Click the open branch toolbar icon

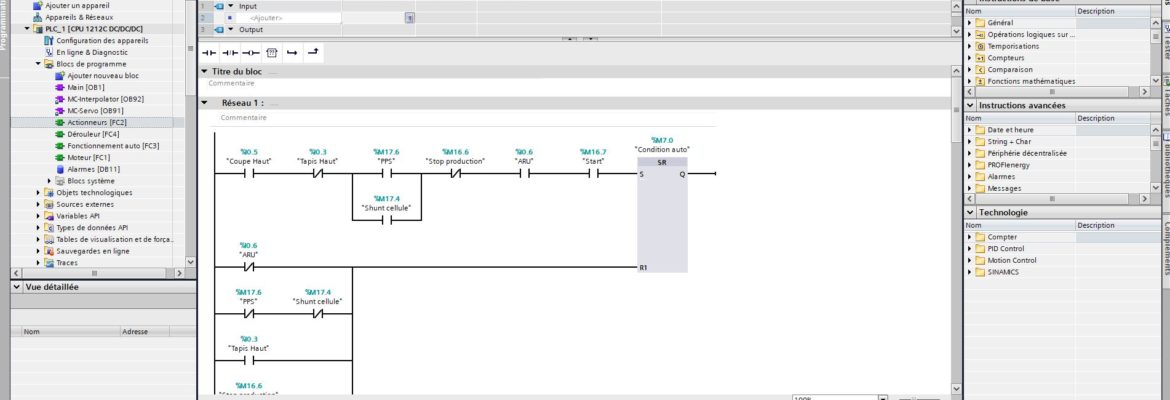[x=292, y=52]
